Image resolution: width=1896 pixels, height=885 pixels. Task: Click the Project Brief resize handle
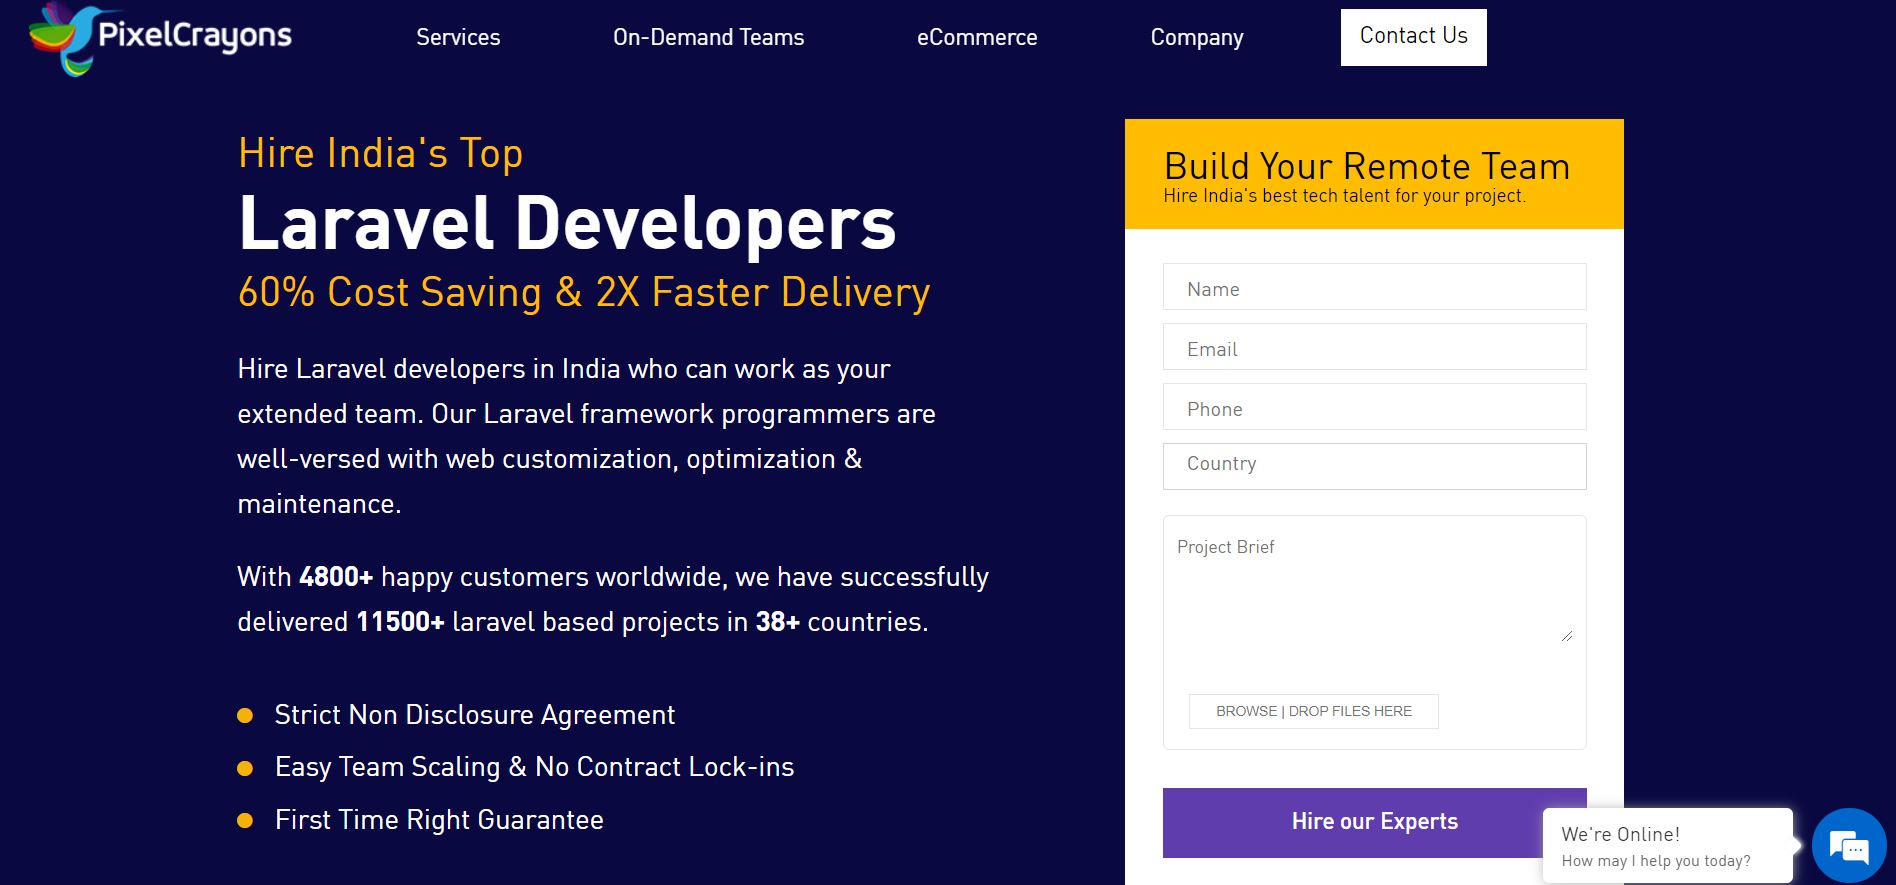click(x=1567, y=636)
